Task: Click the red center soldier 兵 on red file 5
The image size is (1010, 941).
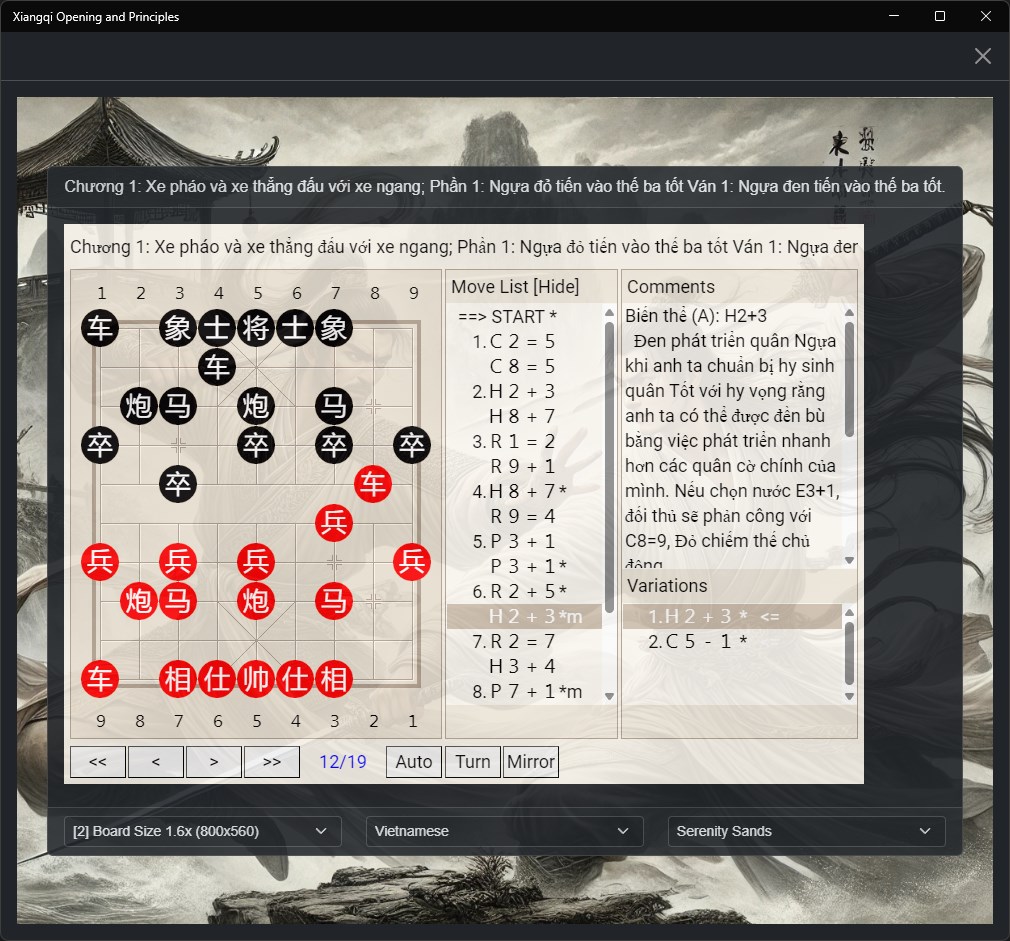Action: [x=256, y=562]
